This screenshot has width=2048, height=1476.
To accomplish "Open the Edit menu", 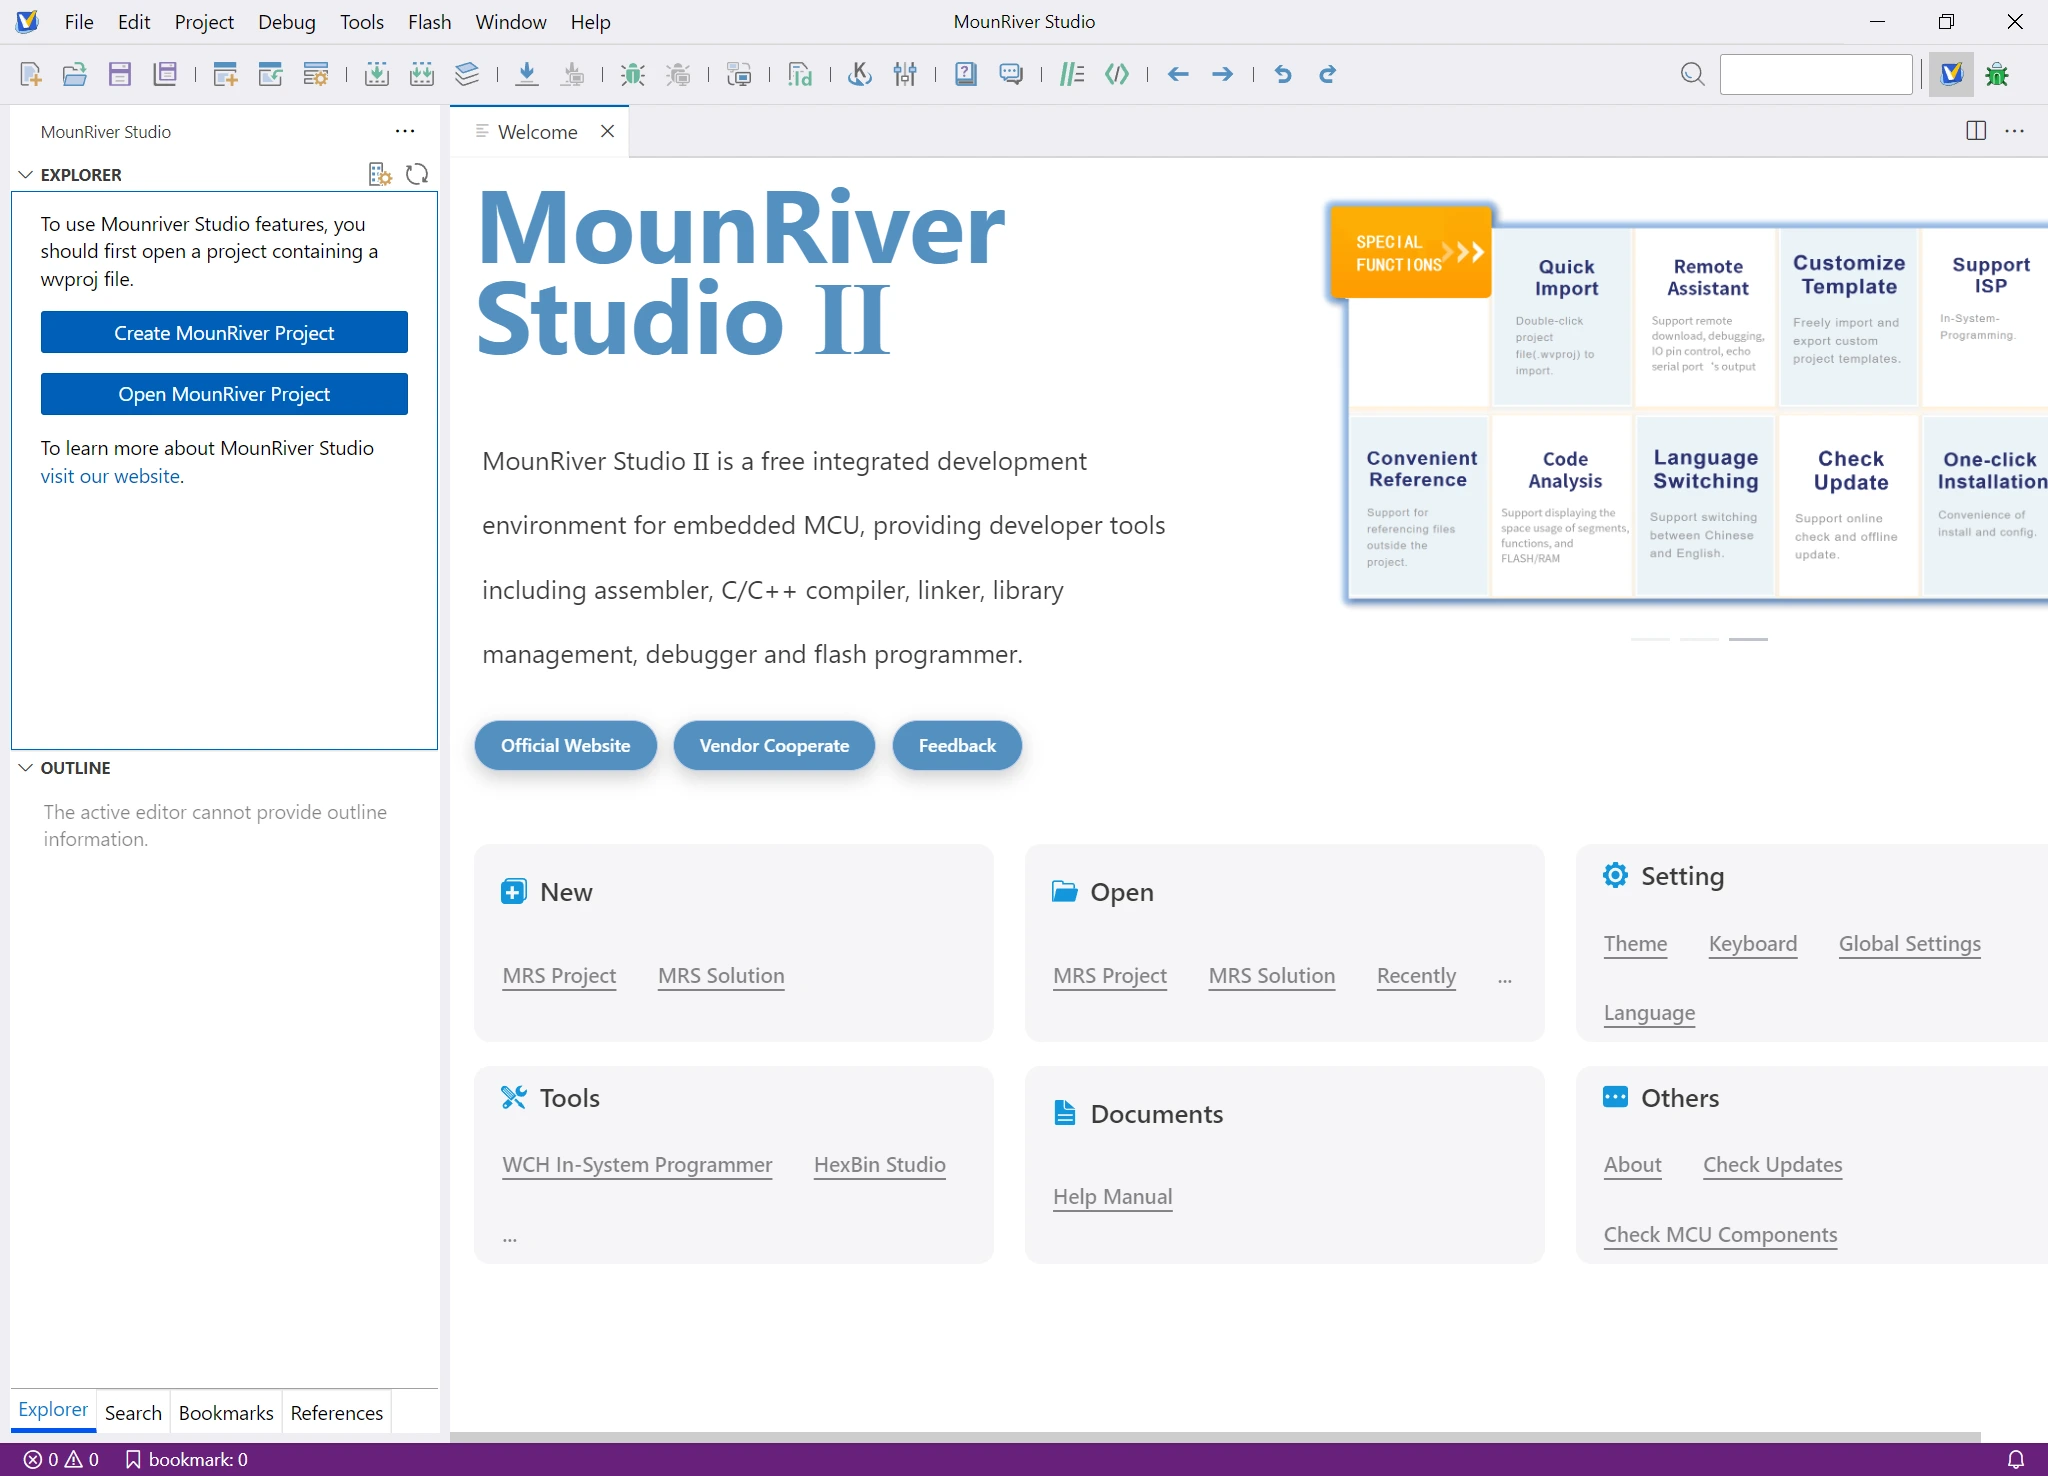I will 134,22.
